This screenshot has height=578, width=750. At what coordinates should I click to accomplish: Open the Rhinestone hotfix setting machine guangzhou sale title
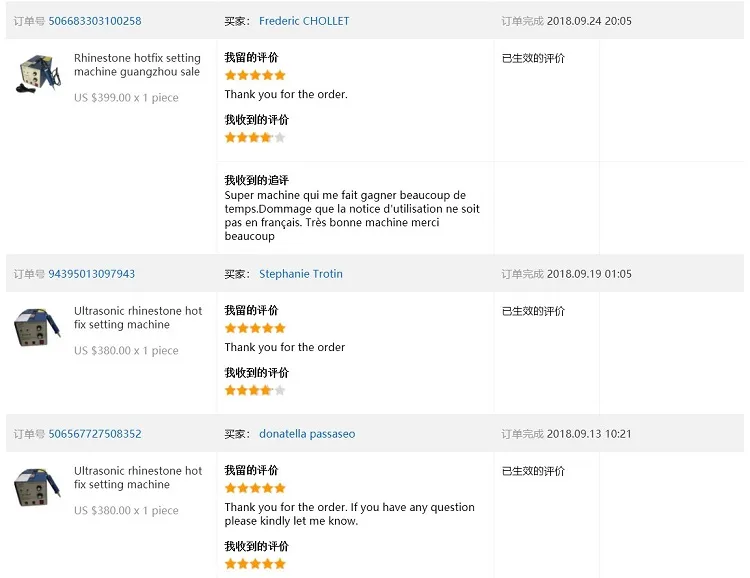137,65
